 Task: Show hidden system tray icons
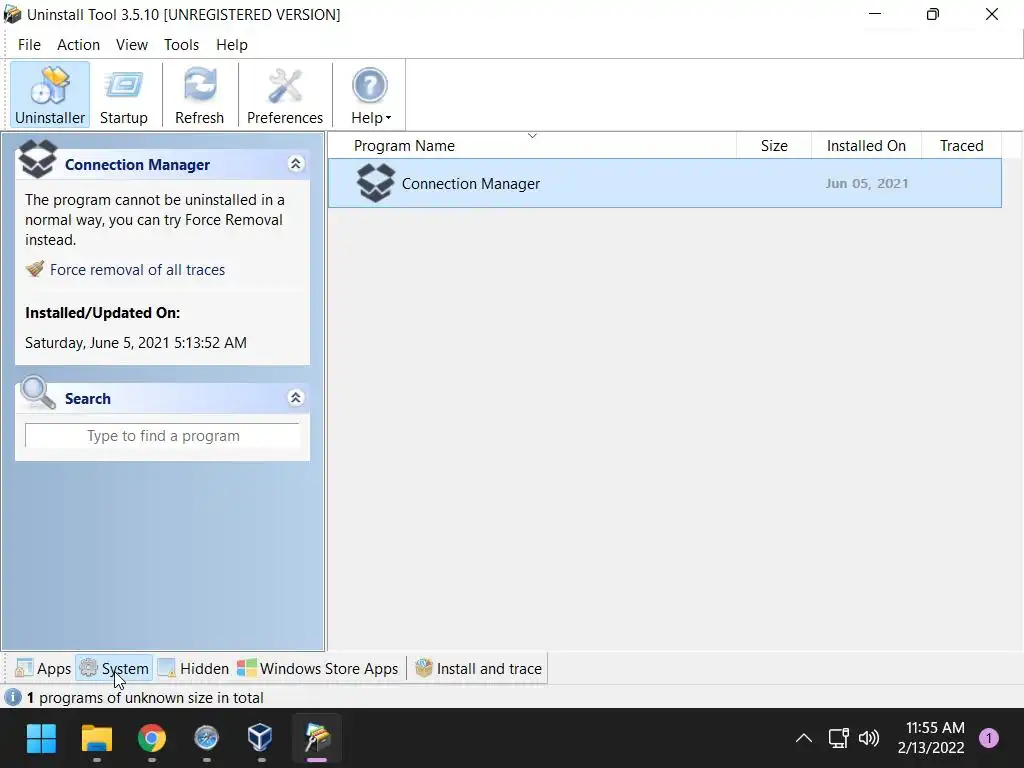[804, 739]
